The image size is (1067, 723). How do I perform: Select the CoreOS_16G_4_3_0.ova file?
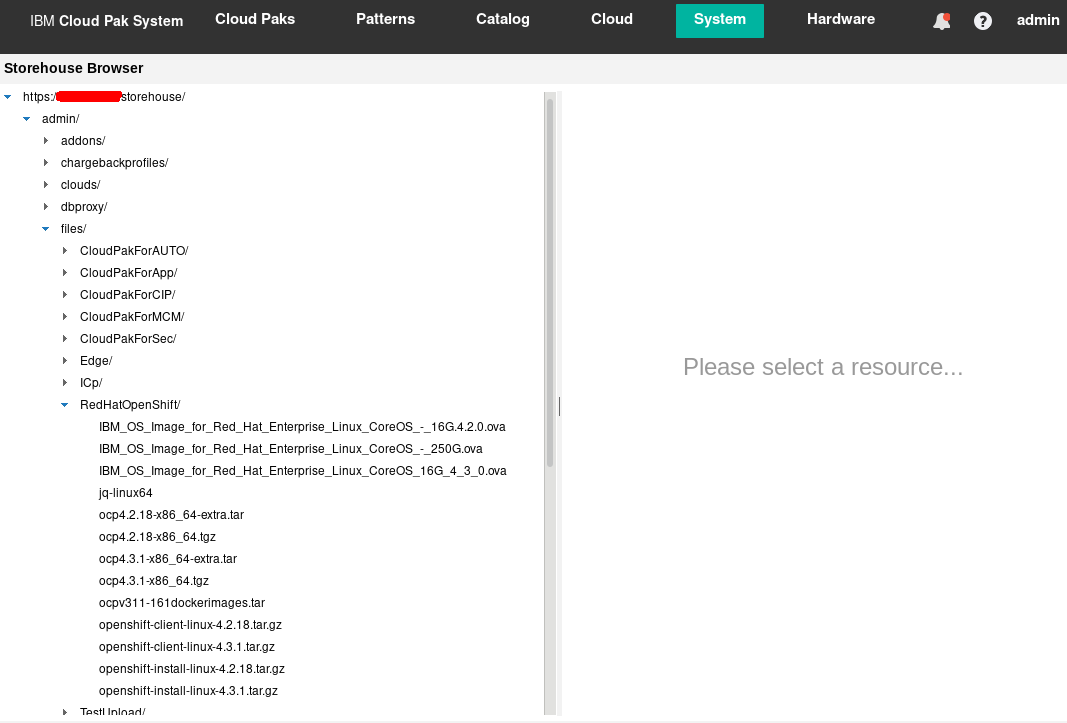point(303,470)
